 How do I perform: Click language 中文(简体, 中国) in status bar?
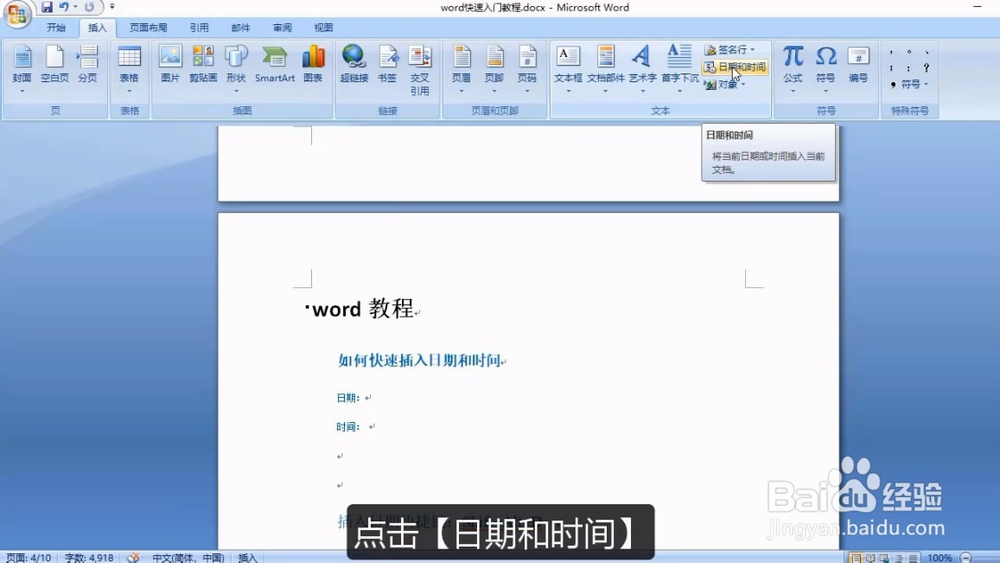pos(188,557)
